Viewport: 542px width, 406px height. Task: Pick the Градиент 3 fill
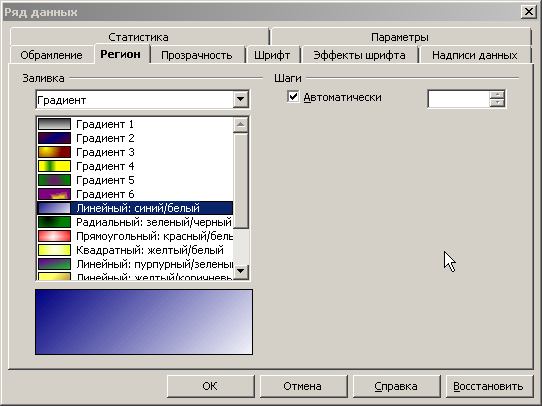pyautogui.click(x=135, y=152)
